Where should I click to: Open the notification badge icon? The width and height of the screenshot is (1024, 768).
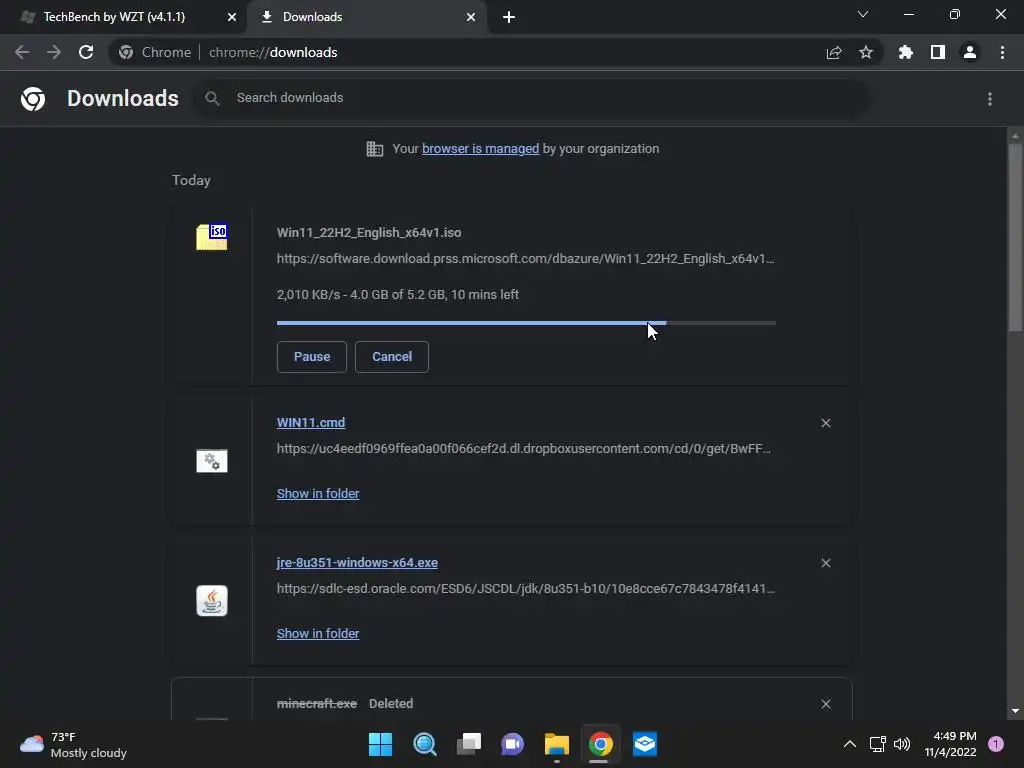pos(996,744)
